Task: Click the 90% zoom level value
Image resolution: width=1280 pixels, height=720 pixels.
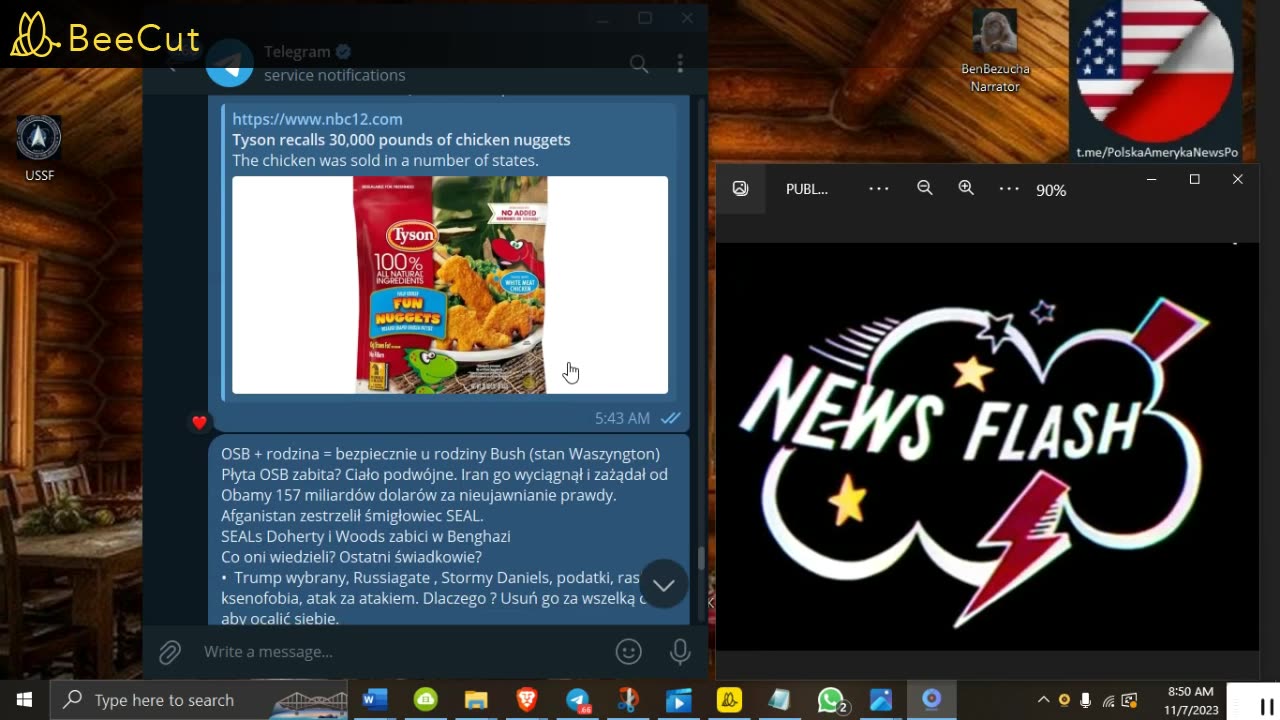Action: tap(1051, 190)
